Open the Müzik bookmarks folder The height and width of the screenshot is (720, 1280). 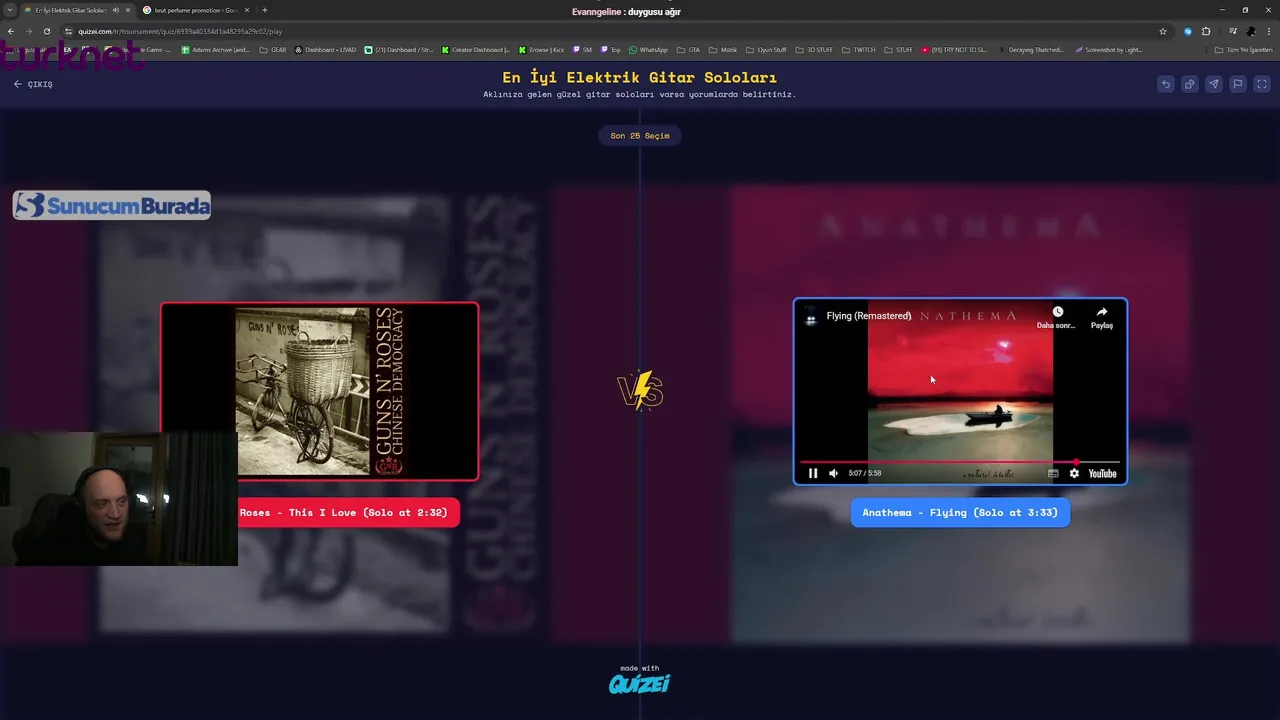click(x=723, y=50)
